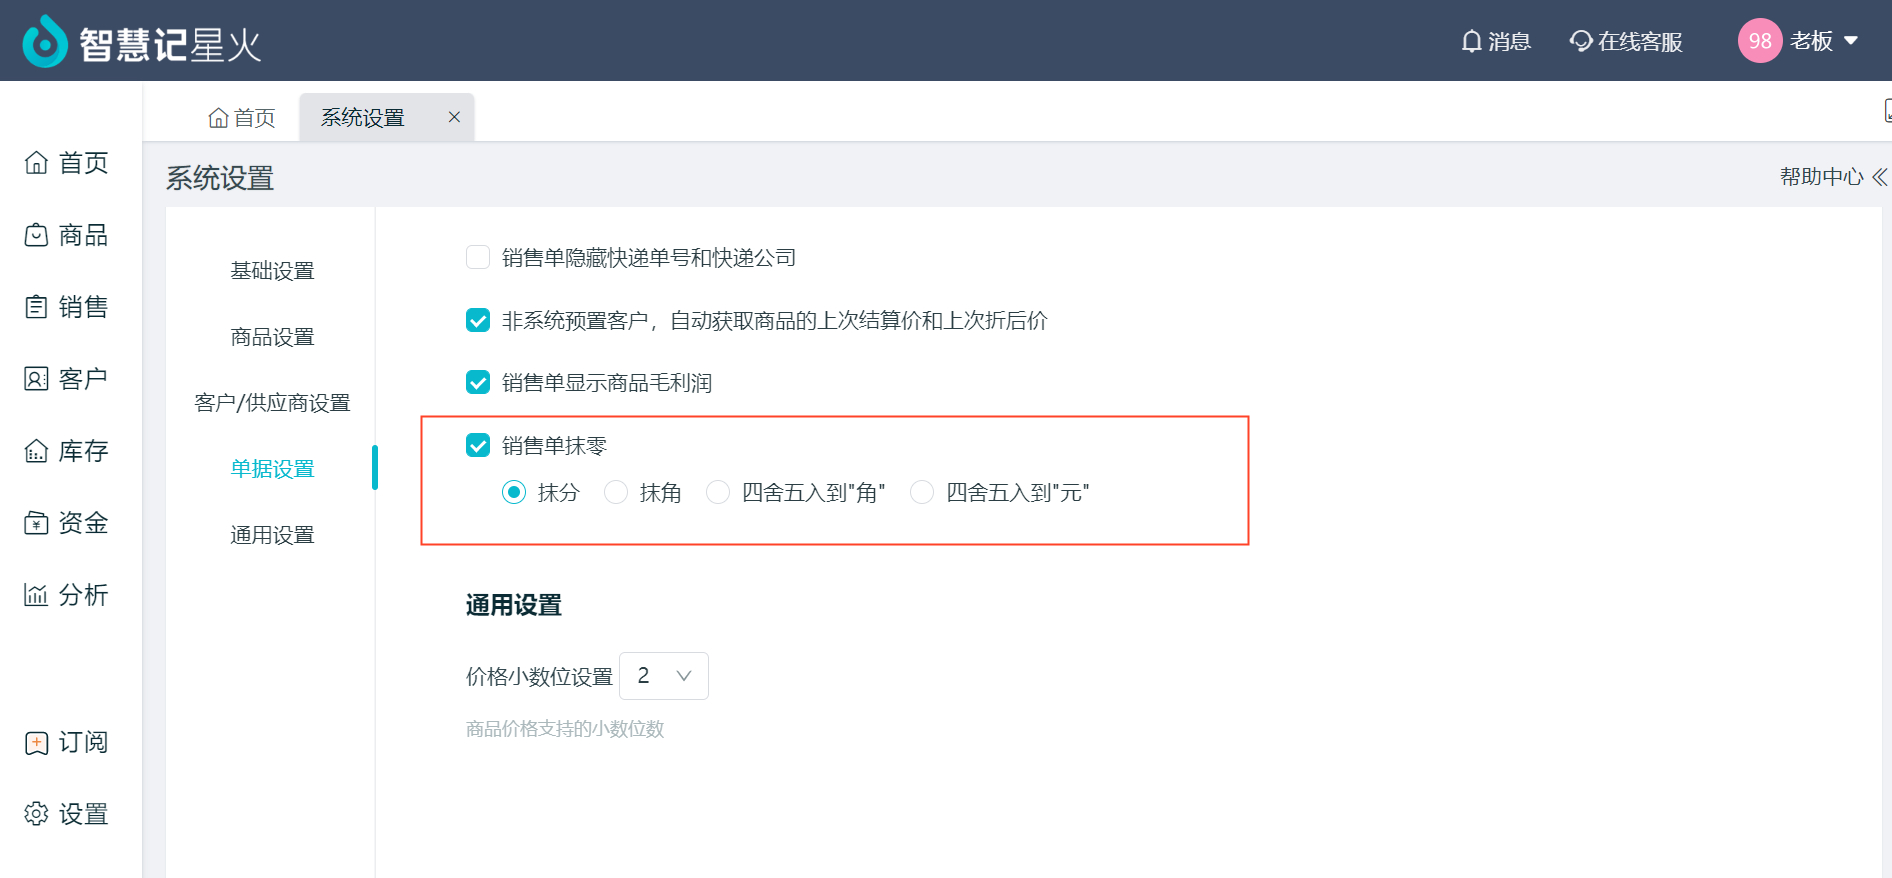Viewport: 1892px width, 878px height.
Task: Click 首页 house icon in sidebar
Action: (36, 162)
